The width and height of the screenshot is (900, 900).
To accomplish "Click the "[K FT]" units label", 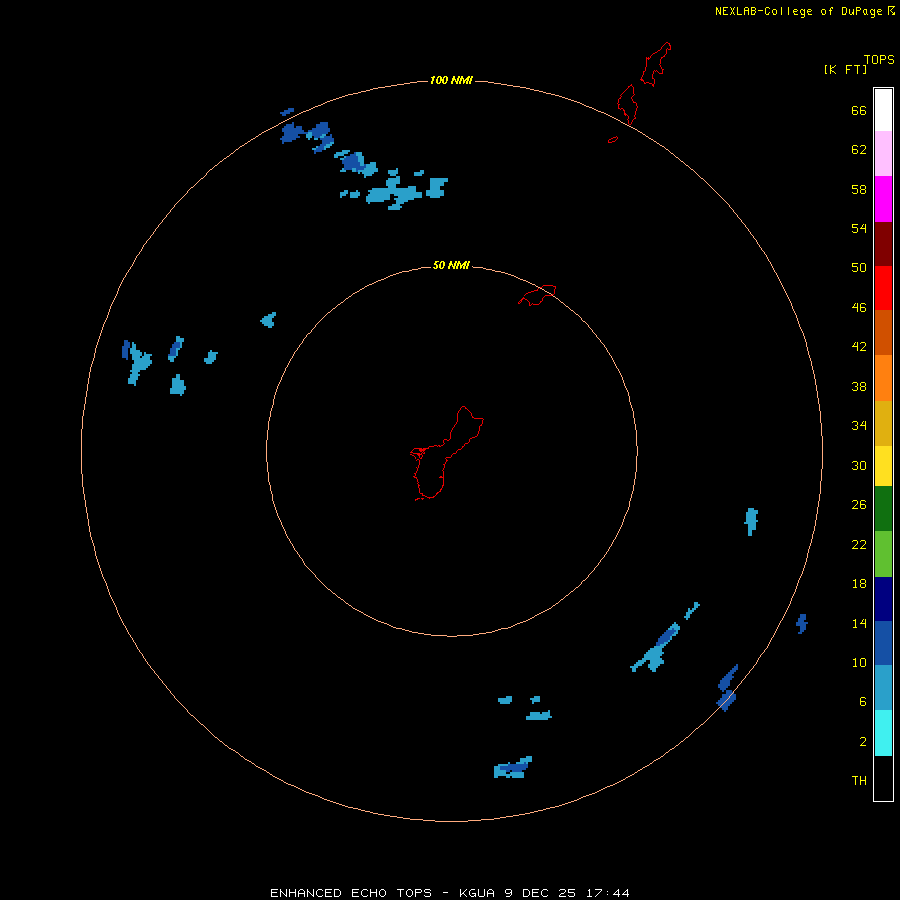I will click(x=845, y=69).
